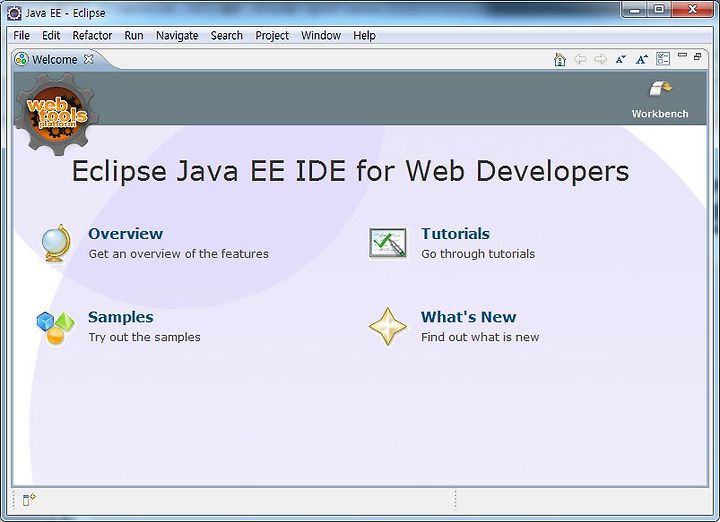Click the navigate back arrow

[580, 59]
